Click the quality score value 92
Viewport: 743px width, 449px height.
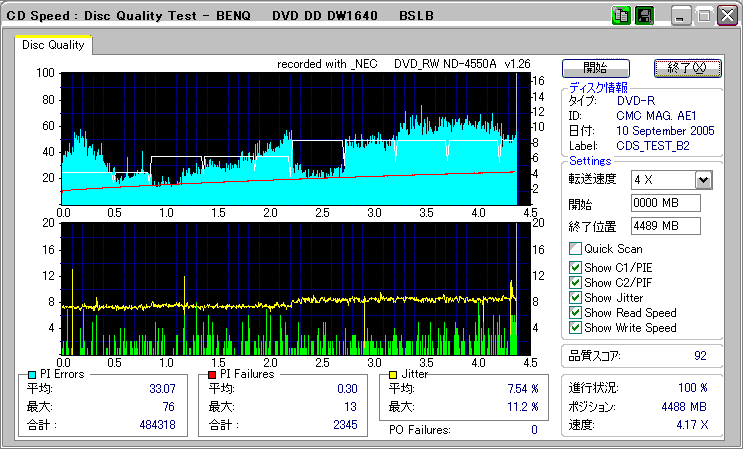700,356
